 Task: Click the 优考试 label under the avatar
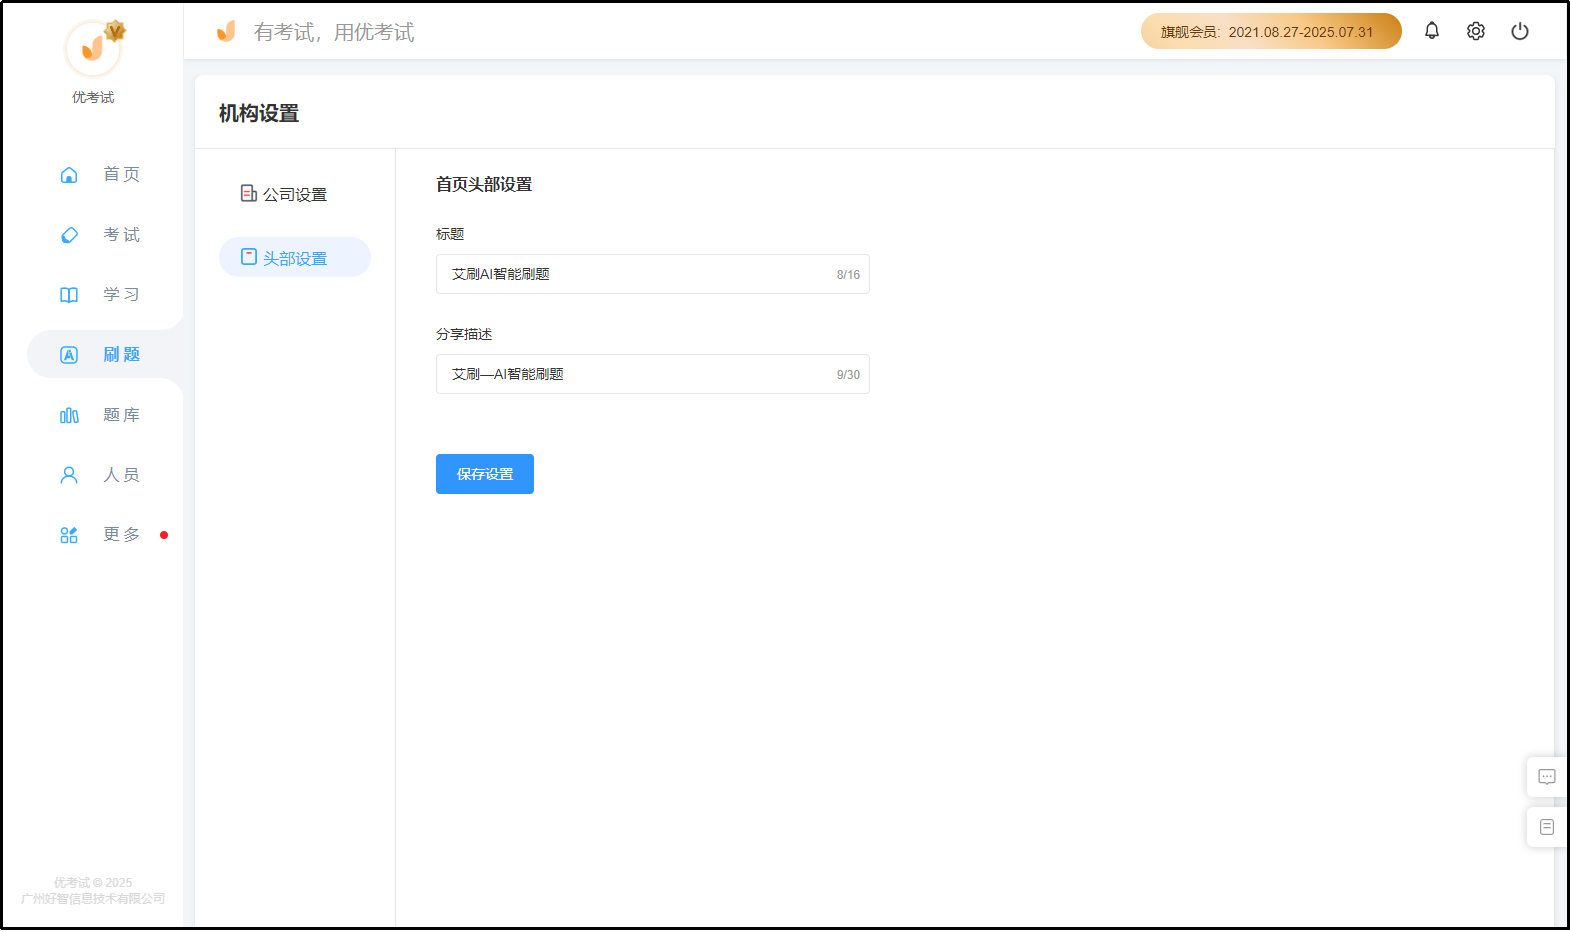(x=93, y=97)
